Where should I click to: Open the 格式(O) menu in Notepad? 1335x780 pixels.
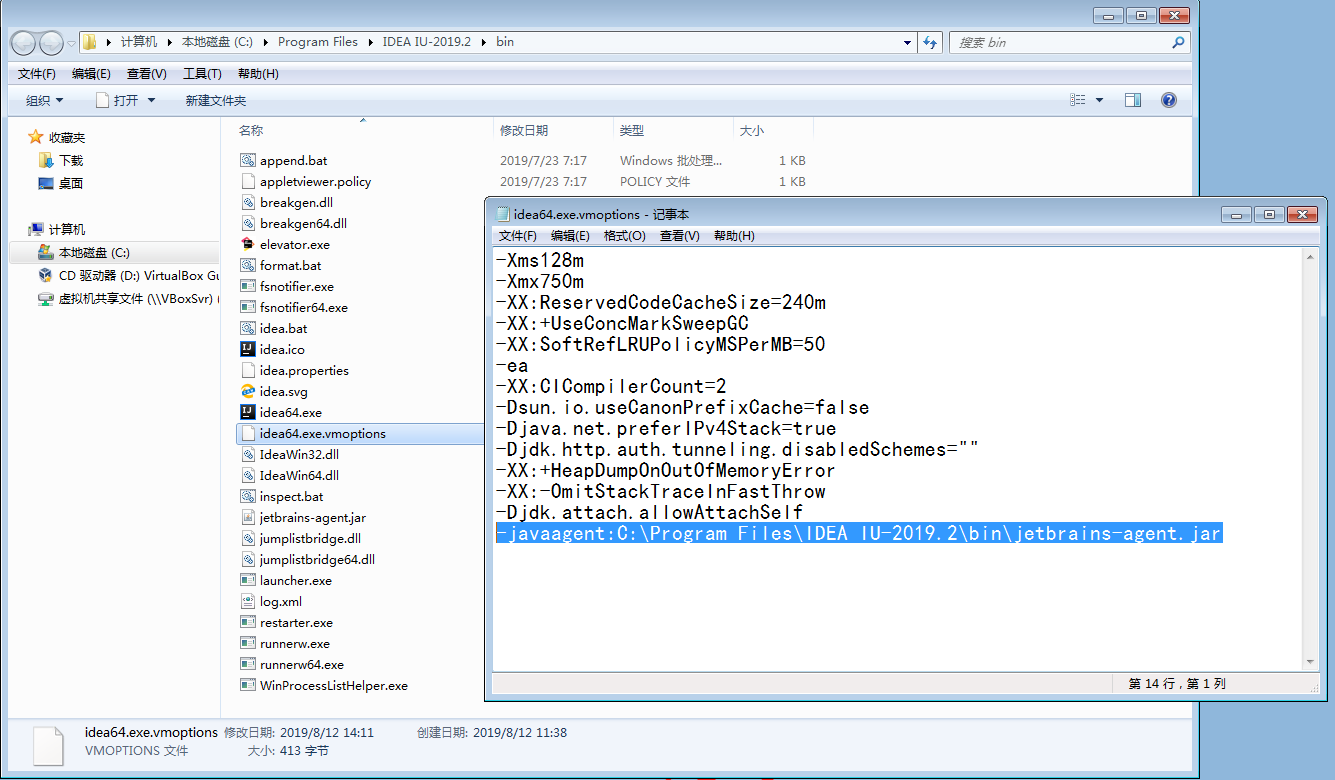point(625,236)
